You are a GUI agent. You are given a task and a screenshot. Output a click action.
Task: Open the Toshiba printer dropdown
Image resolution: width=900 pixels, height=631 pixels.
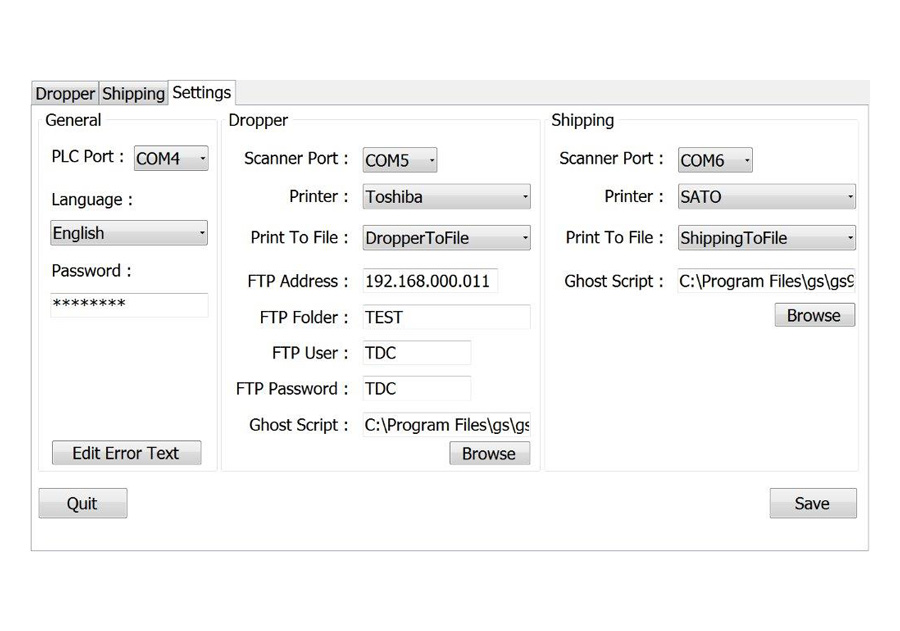446,197
